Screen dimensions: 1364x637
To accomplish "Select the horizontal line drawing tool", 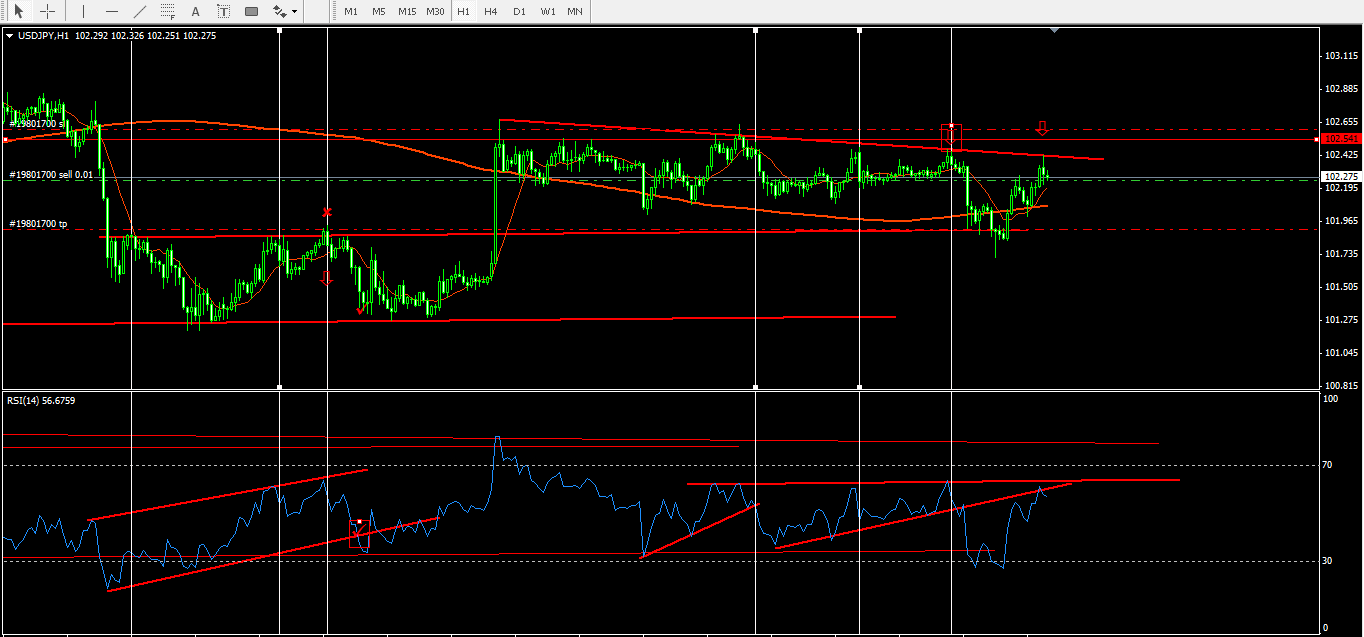I will pos(111,11).
